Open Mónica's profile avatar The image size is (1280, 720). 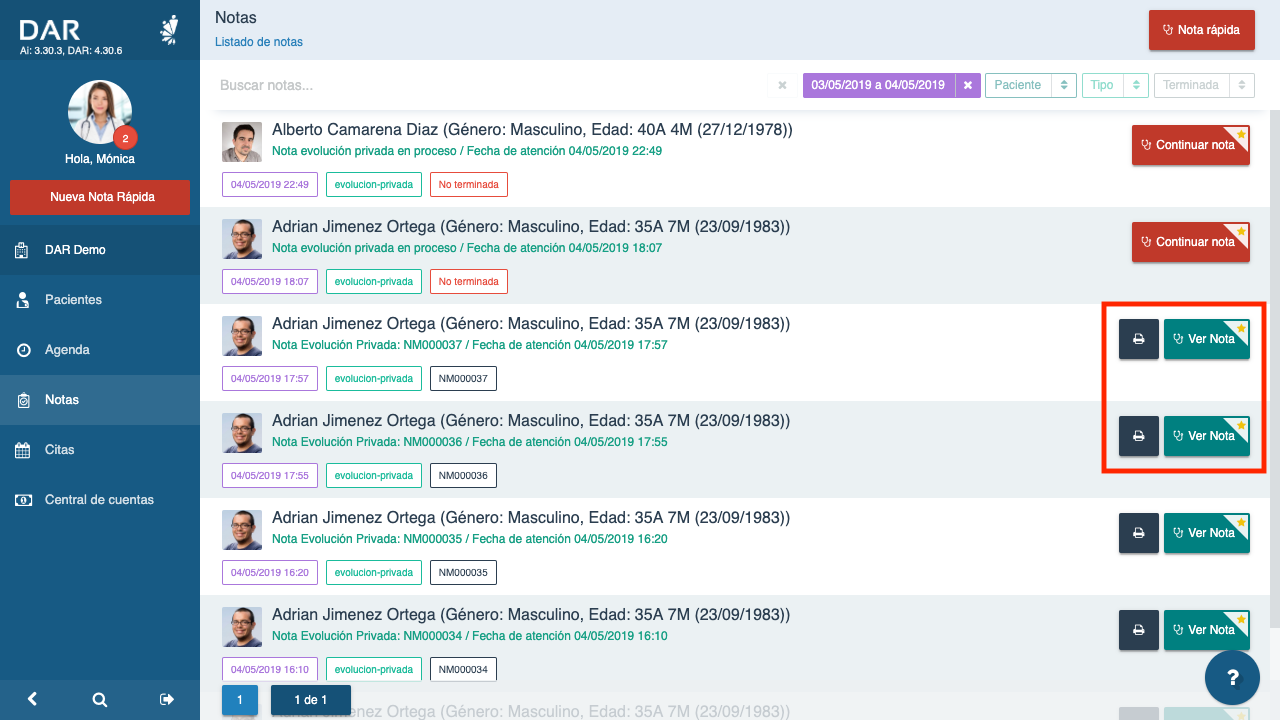[x=100, y=112]
